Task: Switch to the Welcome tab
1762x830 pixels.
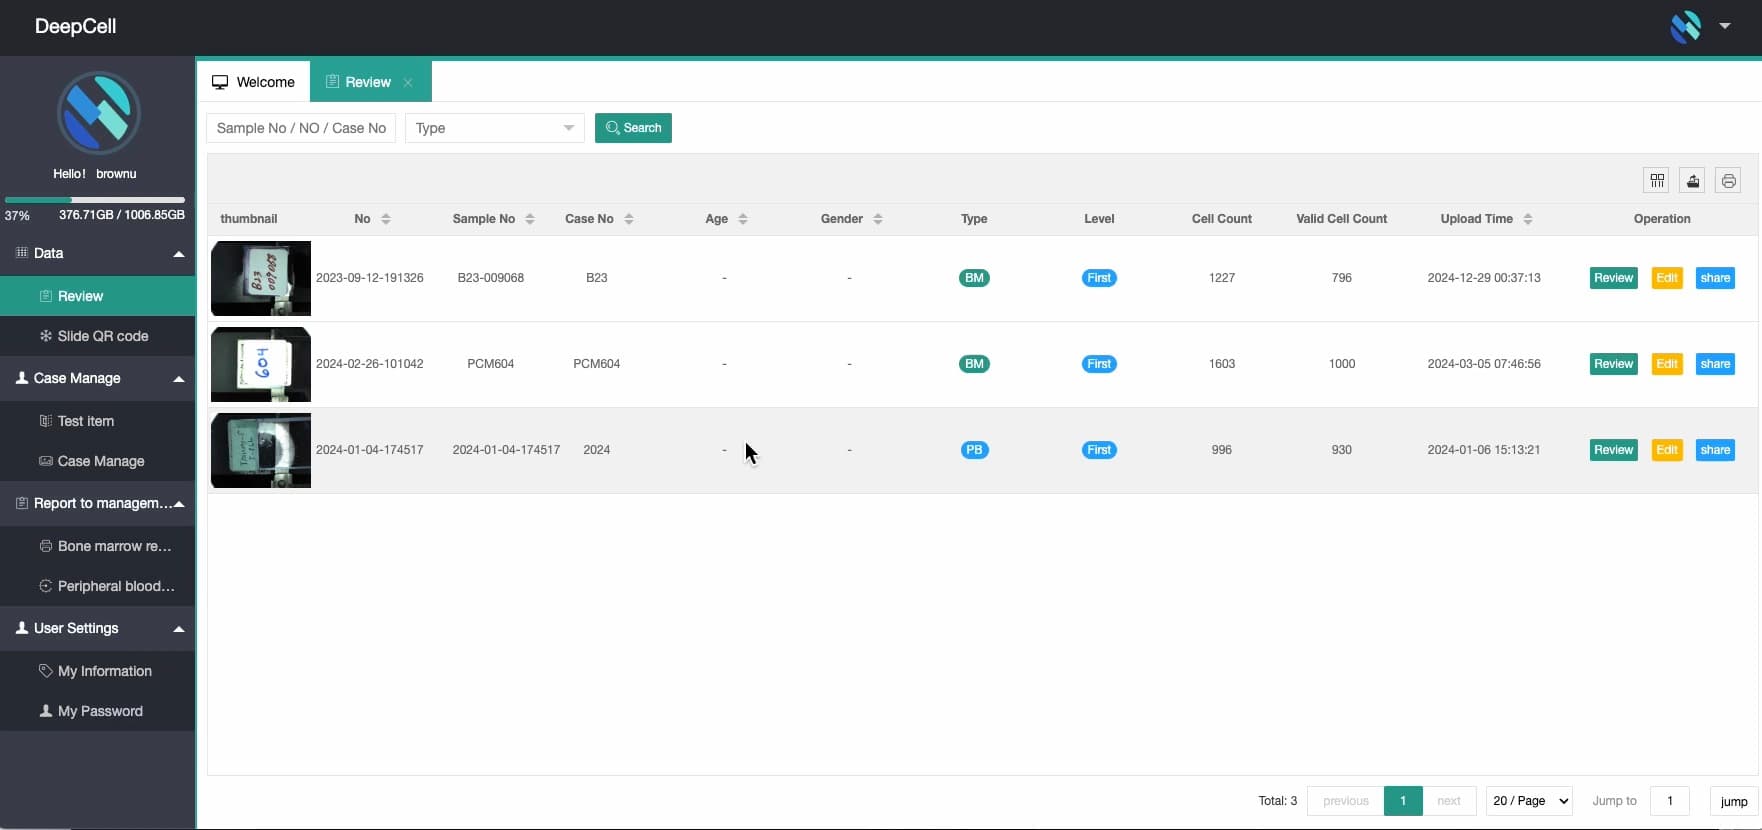Action: (x=254, y=82)
